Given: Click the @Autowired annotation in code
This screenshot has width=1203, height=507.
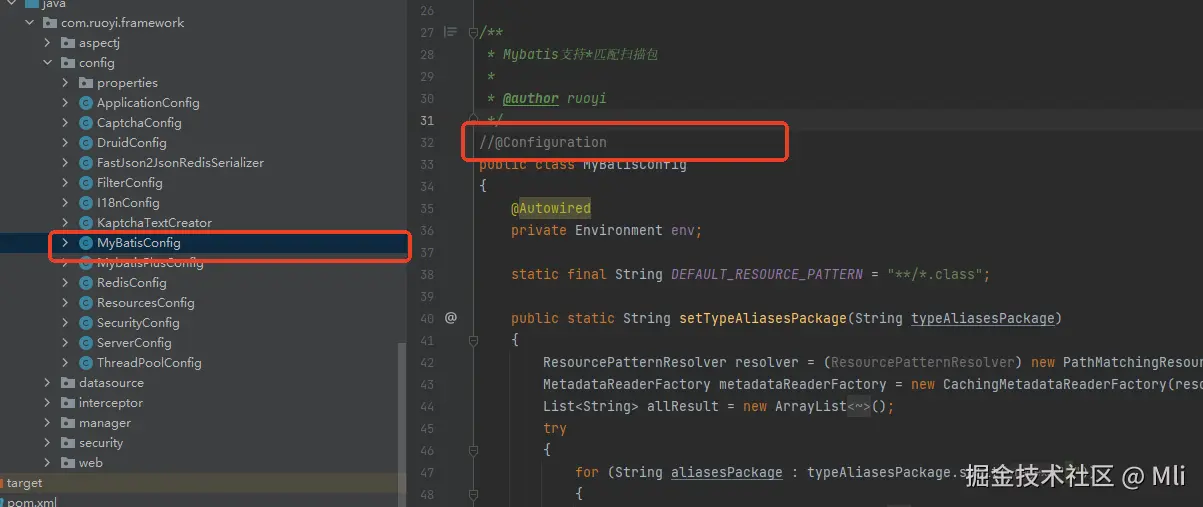Looking at the screenshot, I should (551, 208).
